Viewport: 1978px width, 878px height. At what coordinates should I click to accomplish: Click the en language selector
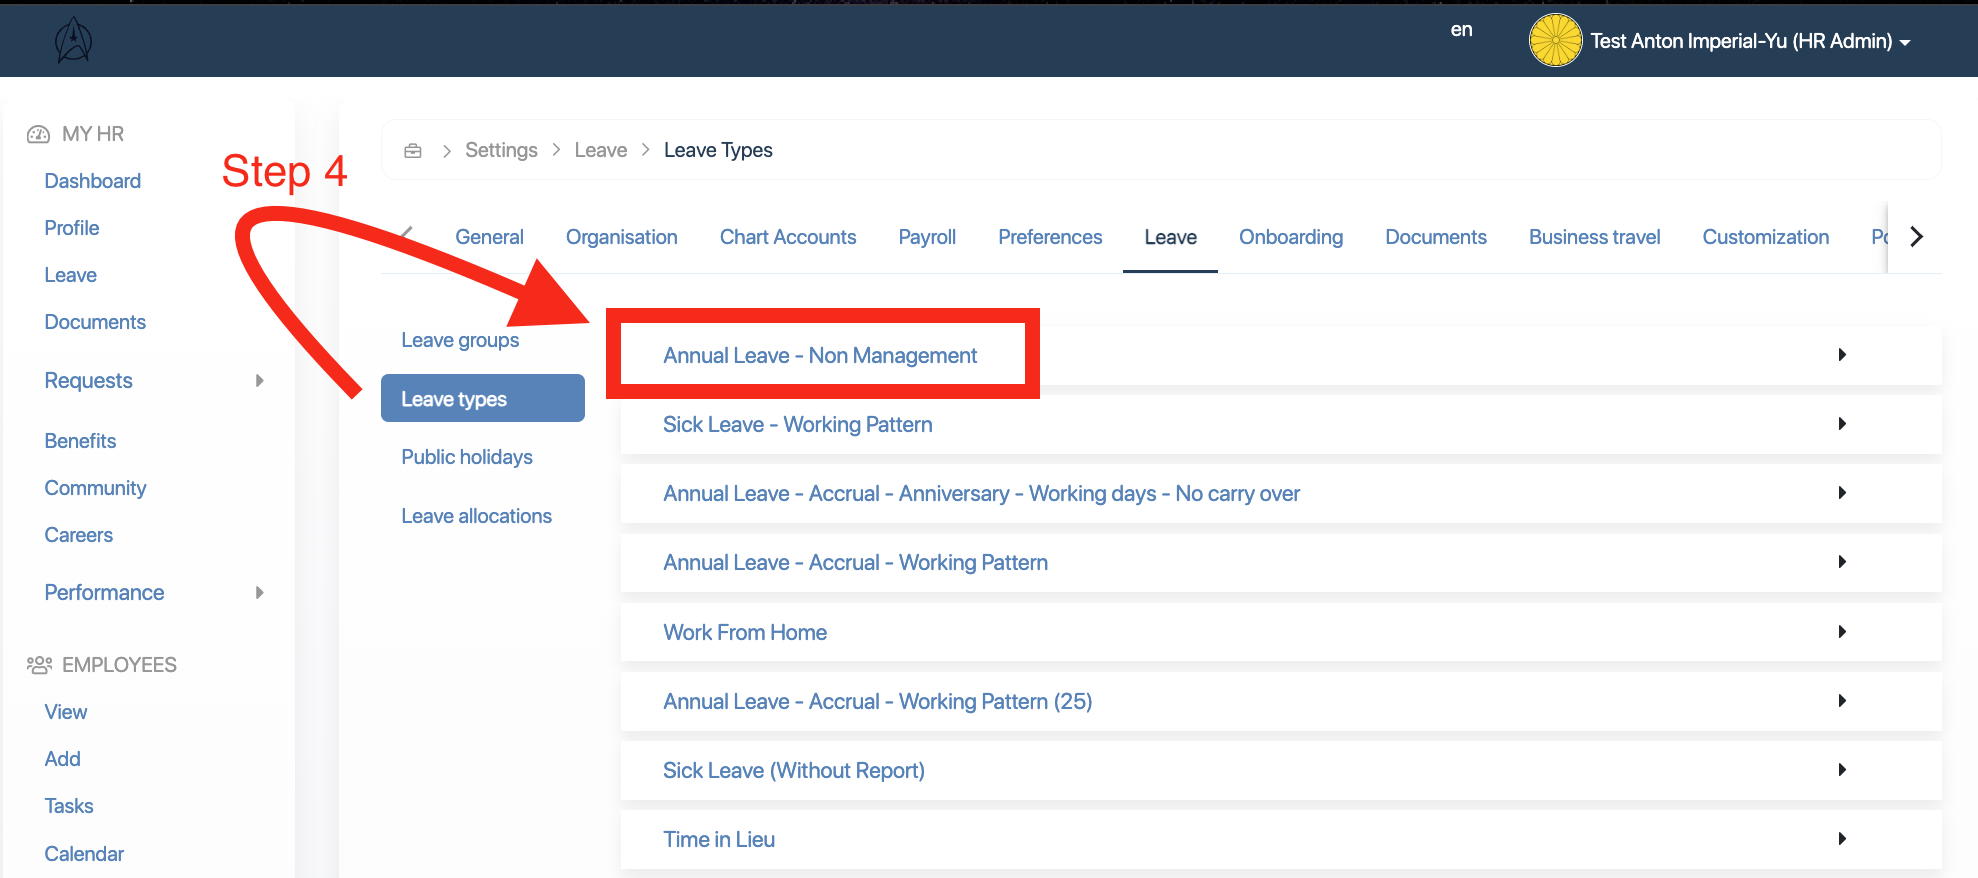1461,30
